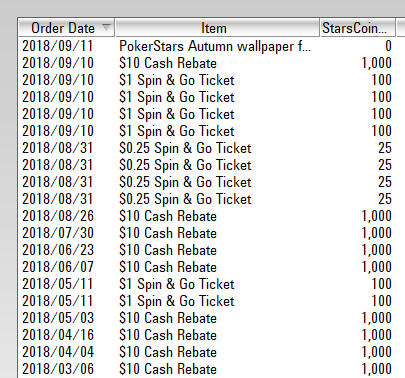This screenshot has height=378, width=405.
Task: Select the $10 Cash Rebate item for 2018/06/07
Action: pos(168,267)
